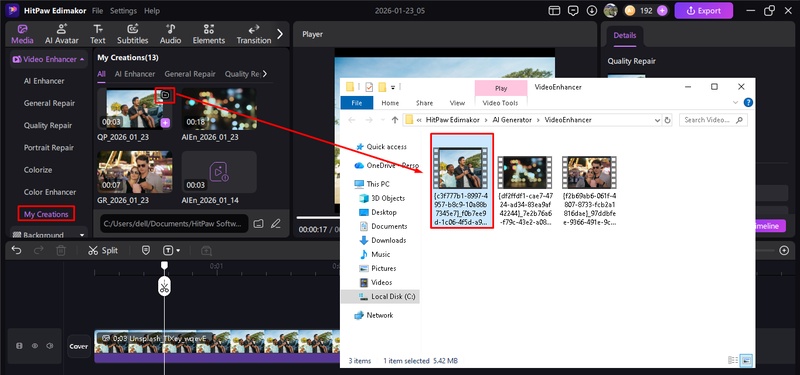This screenshot has height=375, width=800.
Task: Open the File tab in Explorer
Action: click(x=357, y=103)
